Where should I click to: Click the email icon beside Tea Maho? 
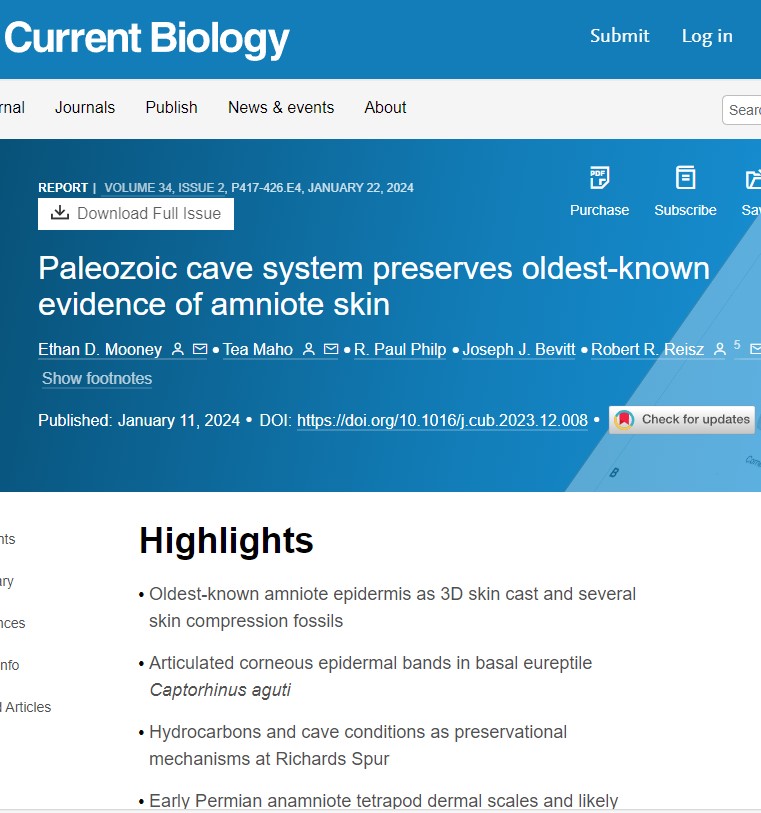click(x=331, y=350)
